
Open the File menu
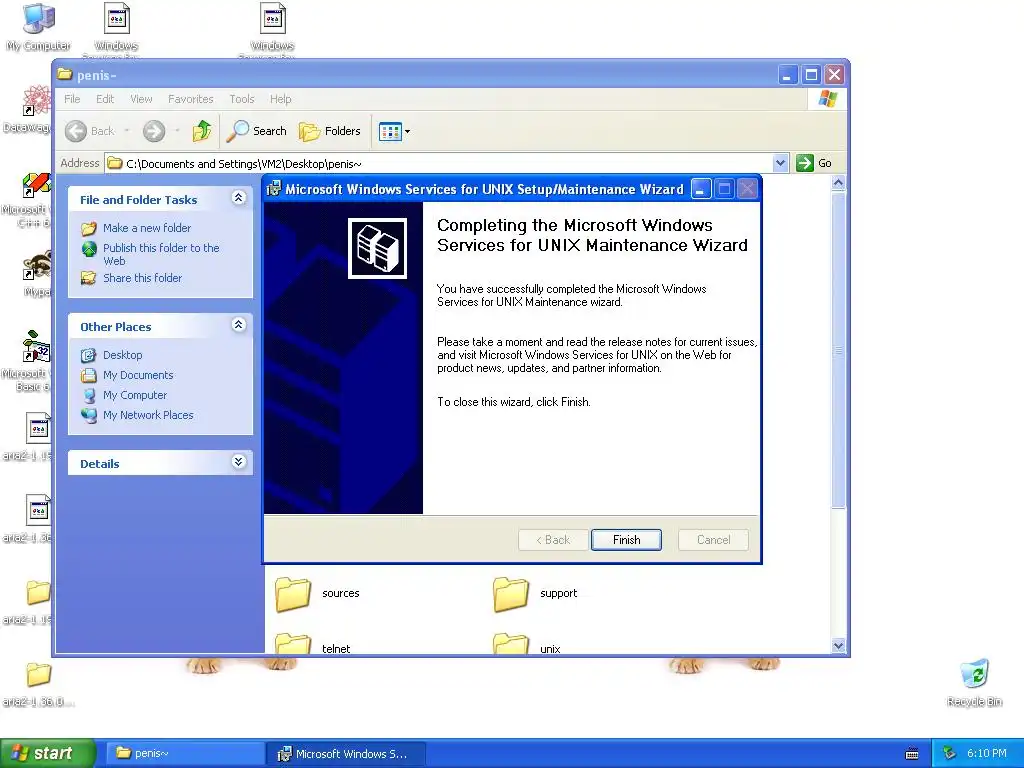(72, 99)
